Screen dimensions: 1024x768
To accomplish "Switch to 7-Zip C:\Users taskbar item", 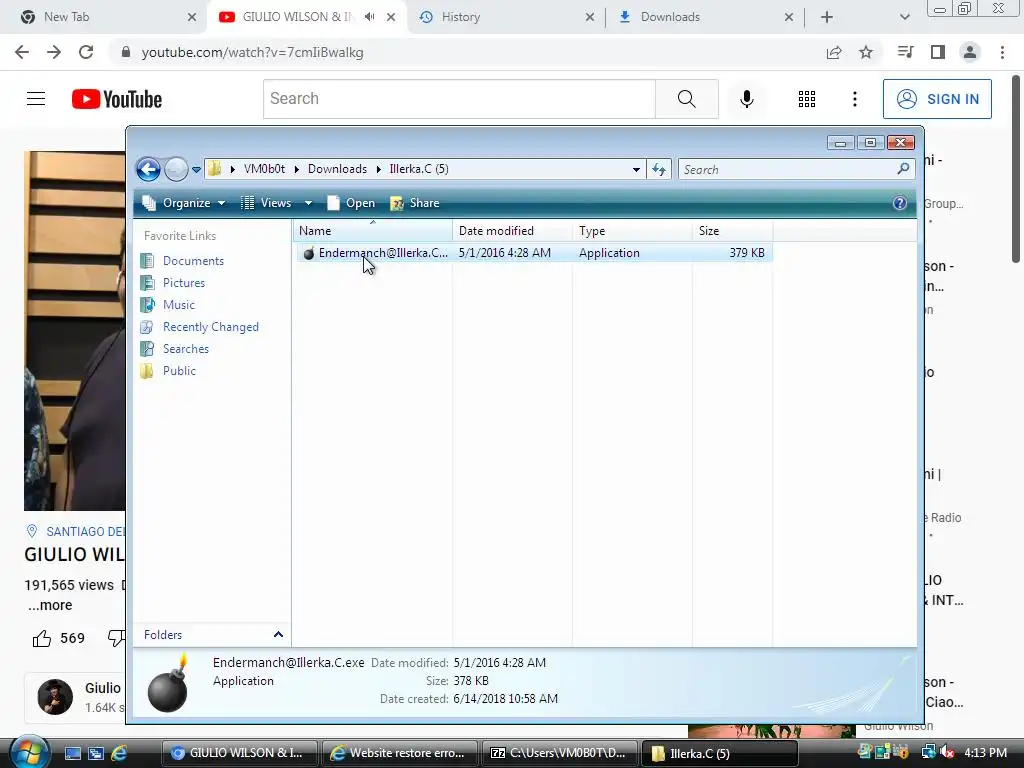I will [560, 753].
